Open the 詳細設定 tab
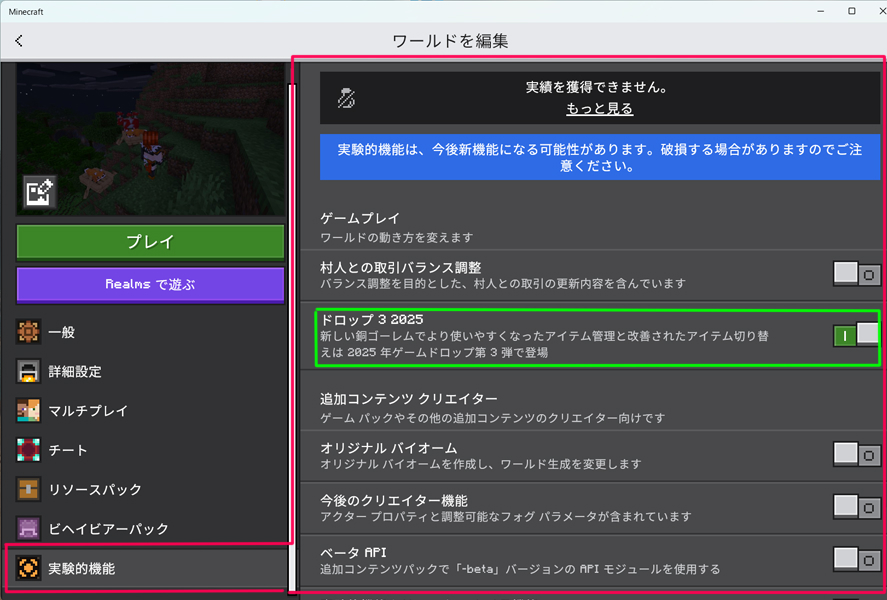This screenshot has width=887, height=600. [150, 372]
